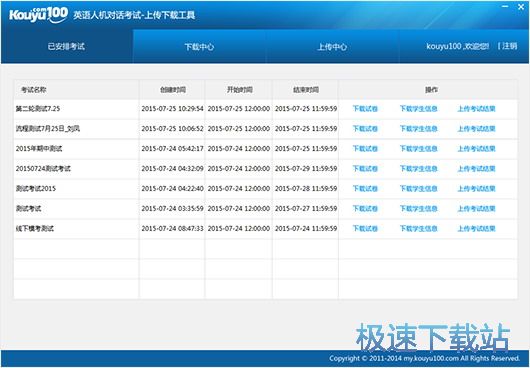Select exam name 线下模考测试
This screenshot has height=368, width=530.
tap(34, 228)
